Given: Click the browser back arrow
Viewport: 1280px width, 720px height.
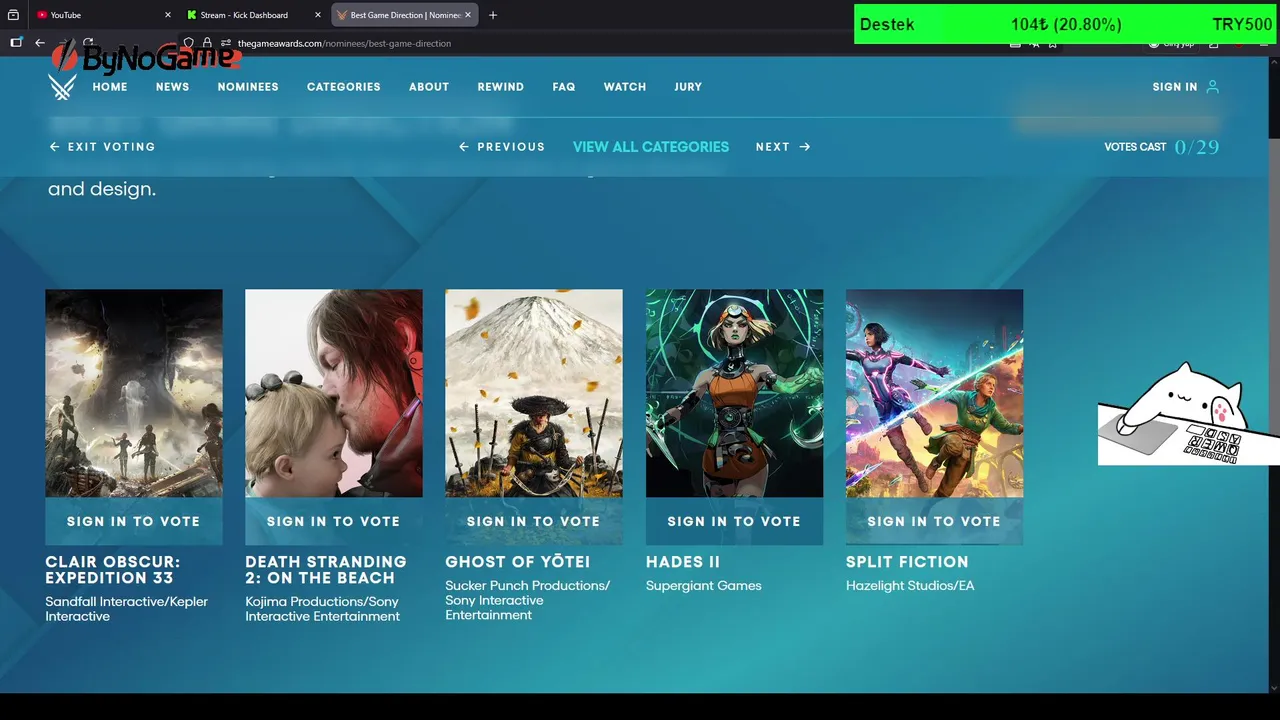Looking at the screenshot, I should [40, 43].
